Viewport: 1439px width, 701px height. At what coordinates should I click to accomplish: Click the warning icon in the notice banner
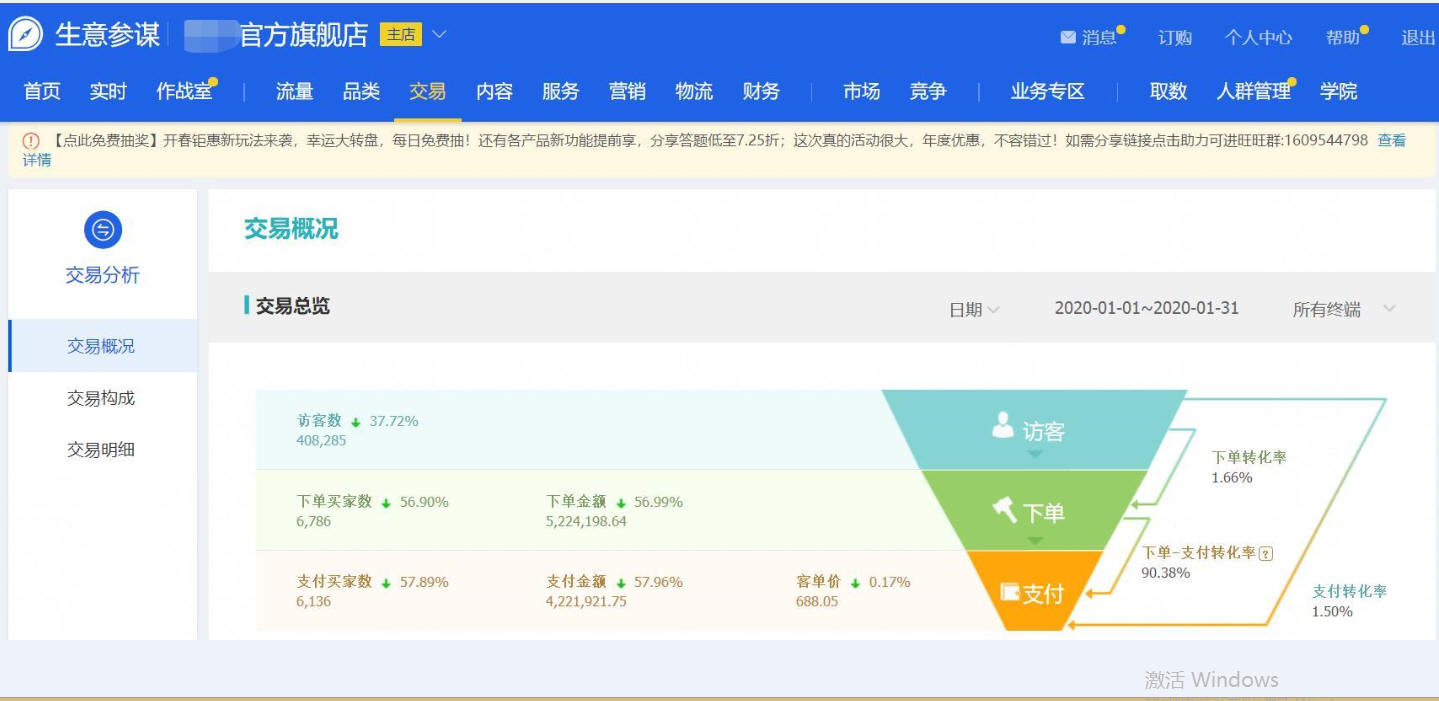tap(31, 141)
